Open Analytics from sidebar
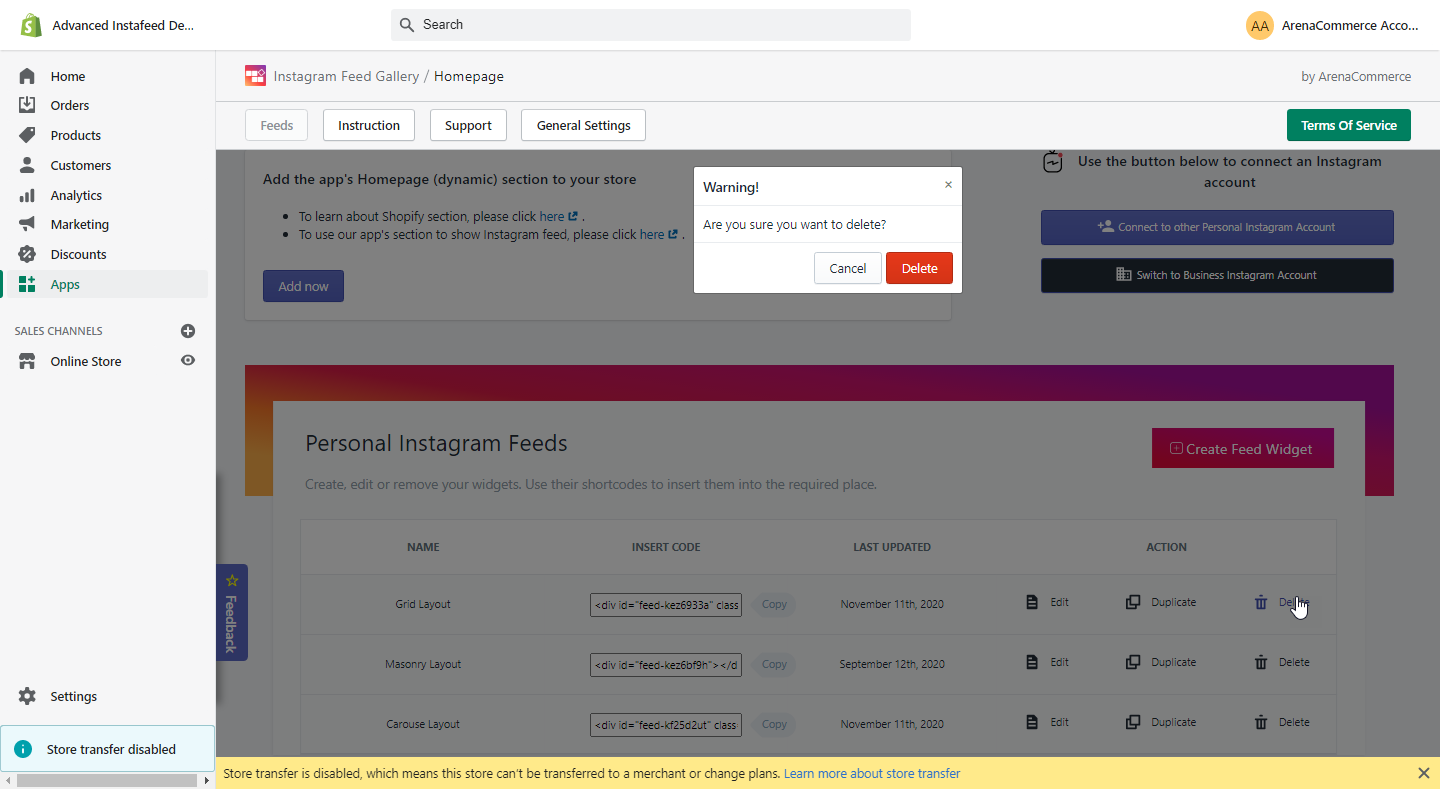The height and width of the screenshot is (789, 1440). (76, 195)
